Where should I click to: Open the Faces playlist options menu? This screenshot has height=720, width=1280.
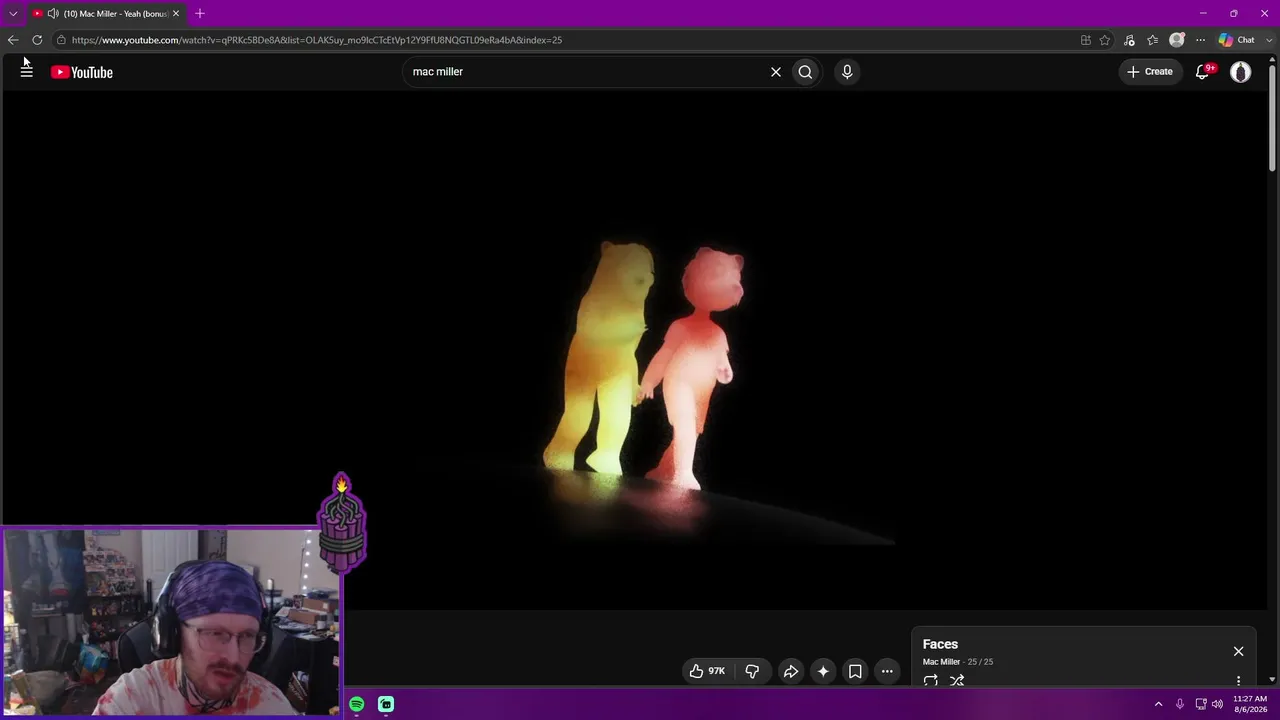pyautogui.click(x=1238, y=681)
